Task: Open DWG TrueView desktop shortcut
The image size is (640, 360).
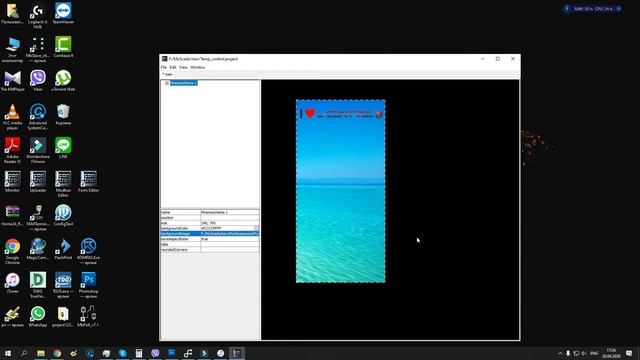Action: [x=38, y=285]
